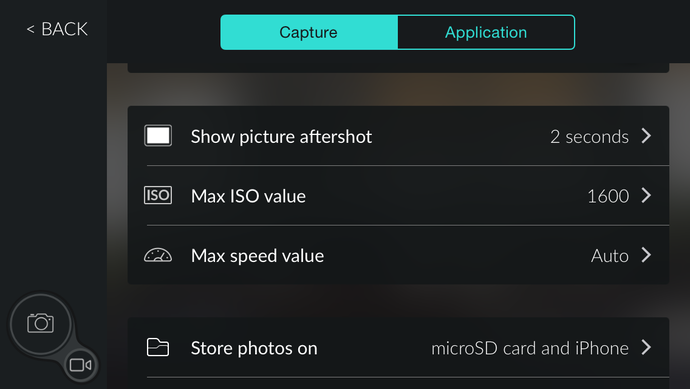Tap the white screen aftershot icon
The width and height of the screenshot is (690, 389).
[x=158, y=136]
